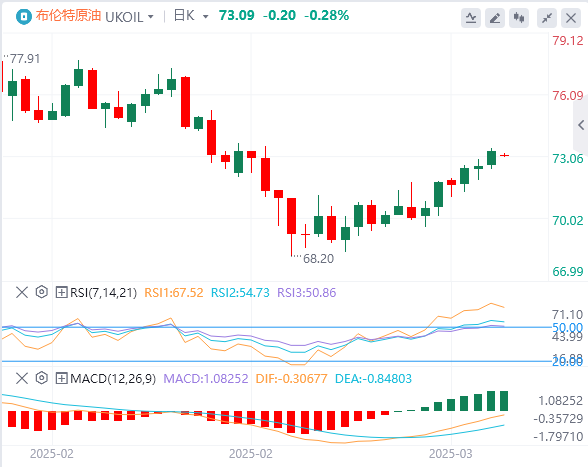Open the indicators line-chart icon
This screenshot has height=467, width=588.
tap(471, 18)
